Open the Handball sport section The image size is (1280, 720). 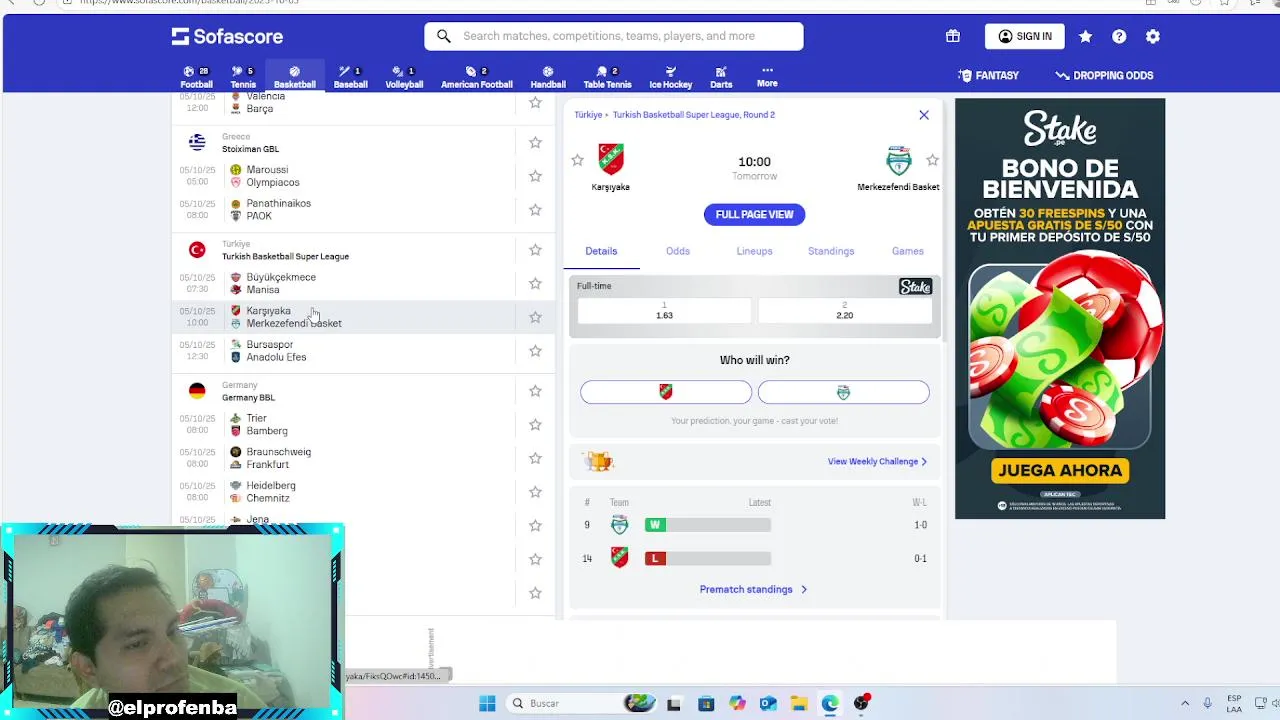point(547,77)
